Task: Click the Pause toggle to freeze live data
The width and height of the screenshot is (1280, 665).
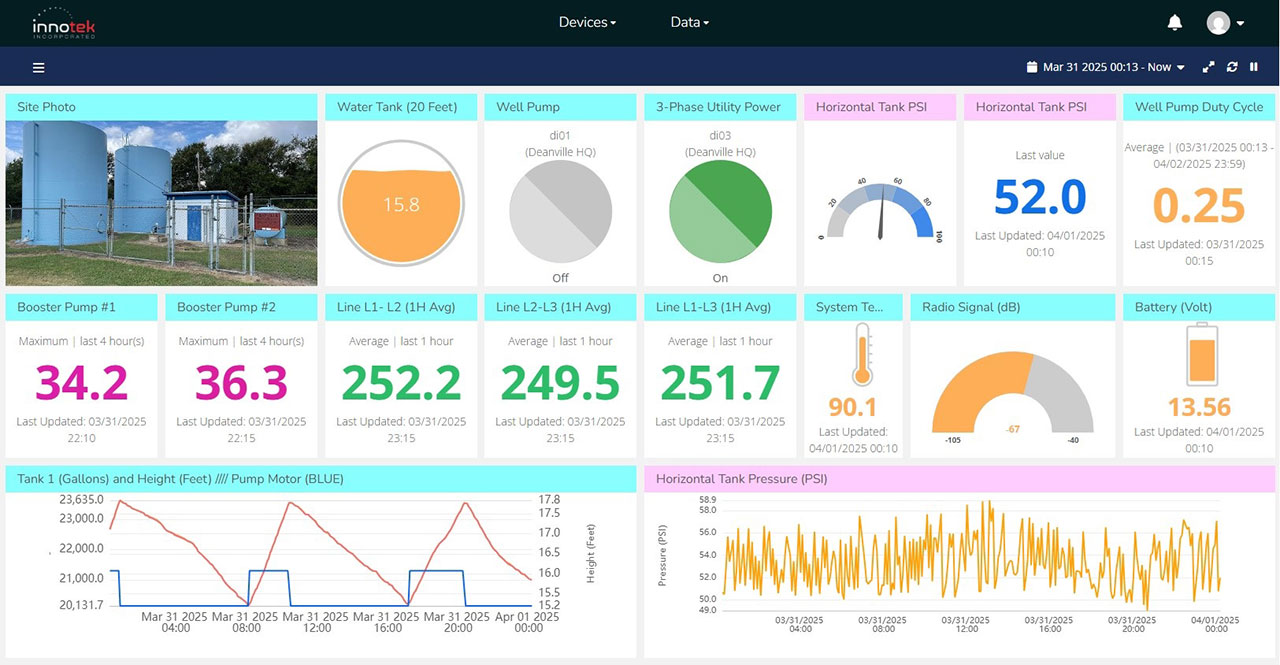Action: click(1254, 67)
